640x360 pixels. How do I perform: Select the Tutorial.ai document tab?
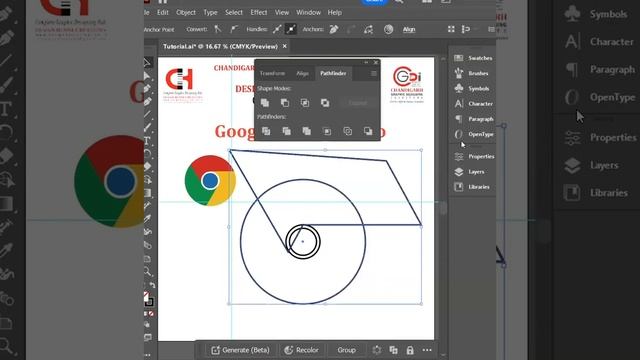pos(220,47)
